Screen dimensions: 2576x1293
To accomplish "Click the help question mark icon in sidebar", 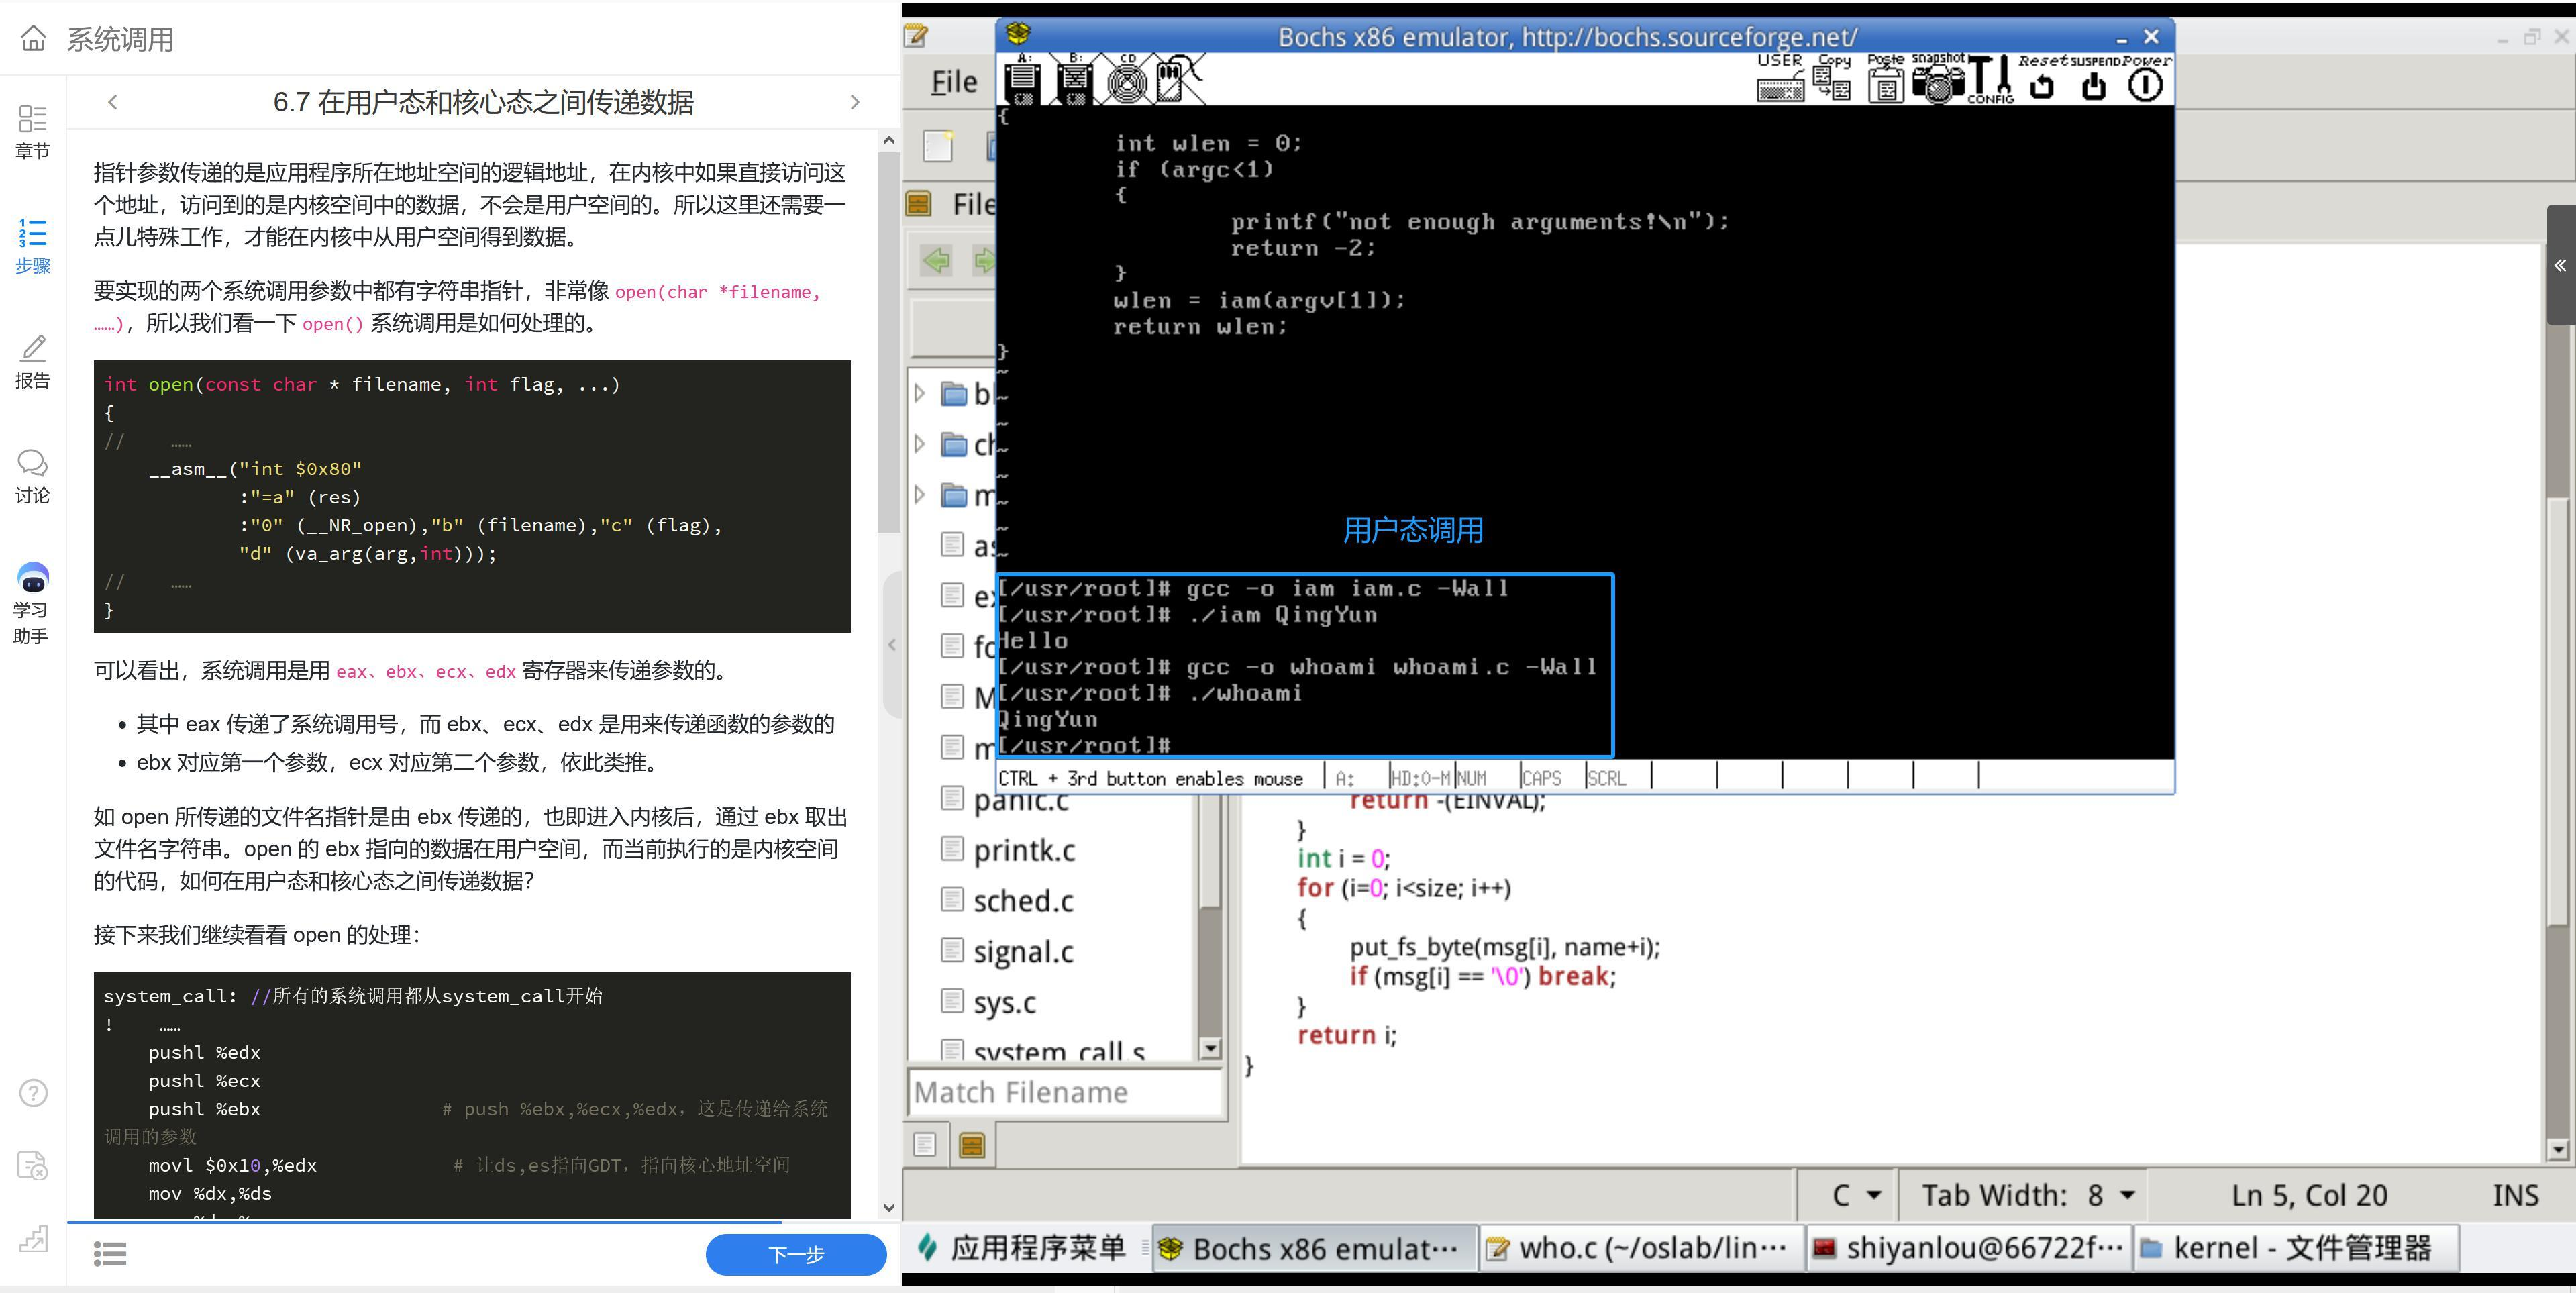I will (x=33, y=1093).
